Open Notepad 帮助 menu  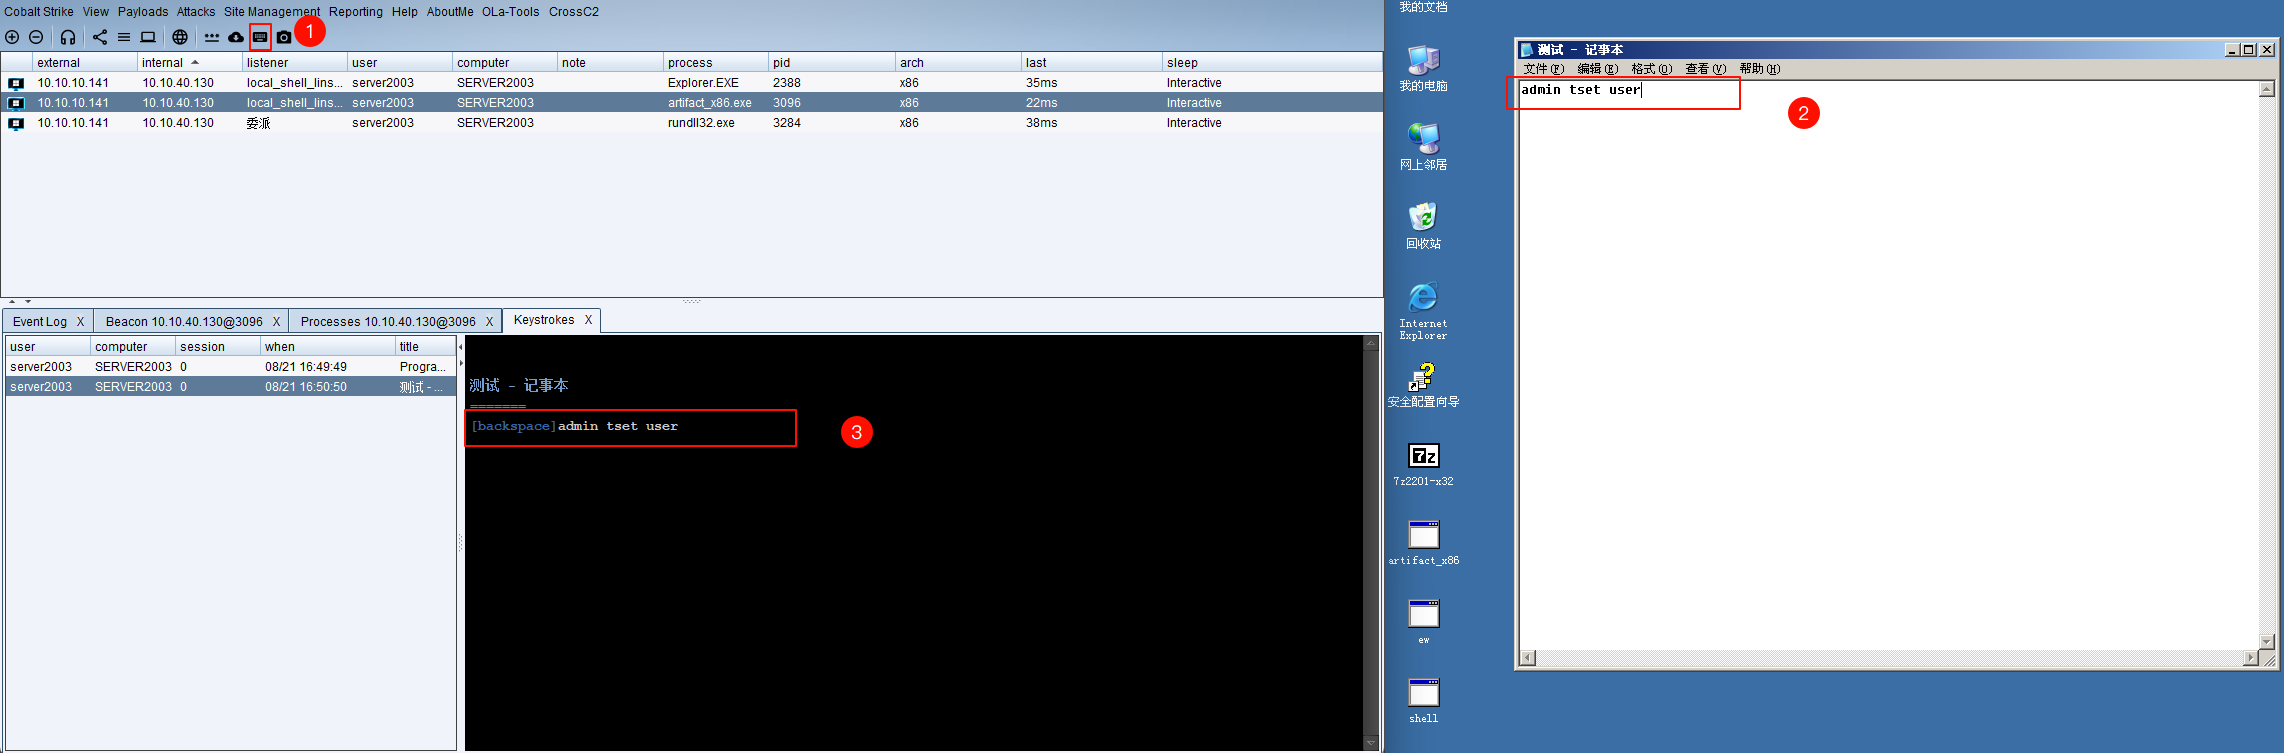[x=1759, y=69]
